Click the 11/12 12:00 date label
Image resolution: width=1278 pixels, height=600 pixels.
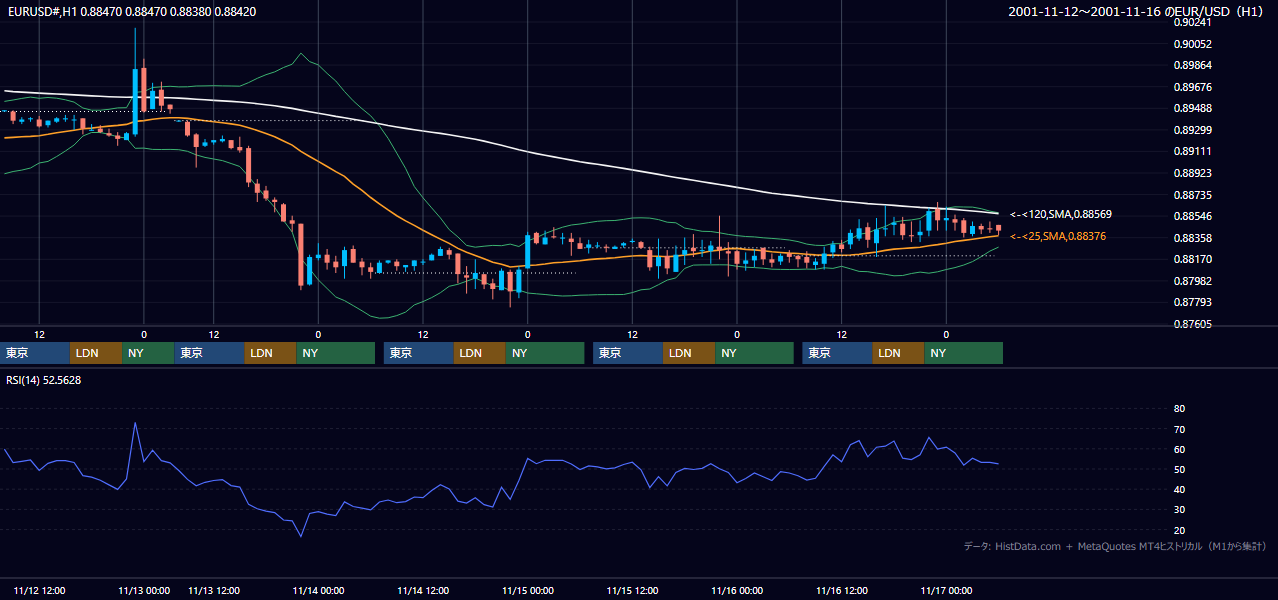click(40, 590)
